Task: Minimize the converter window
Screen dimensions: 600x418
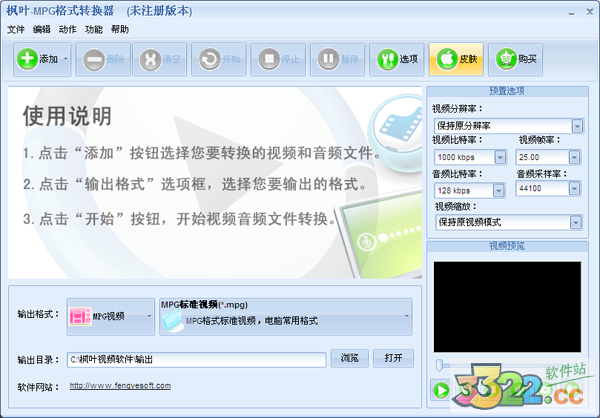Action: (x=571, y=13)
